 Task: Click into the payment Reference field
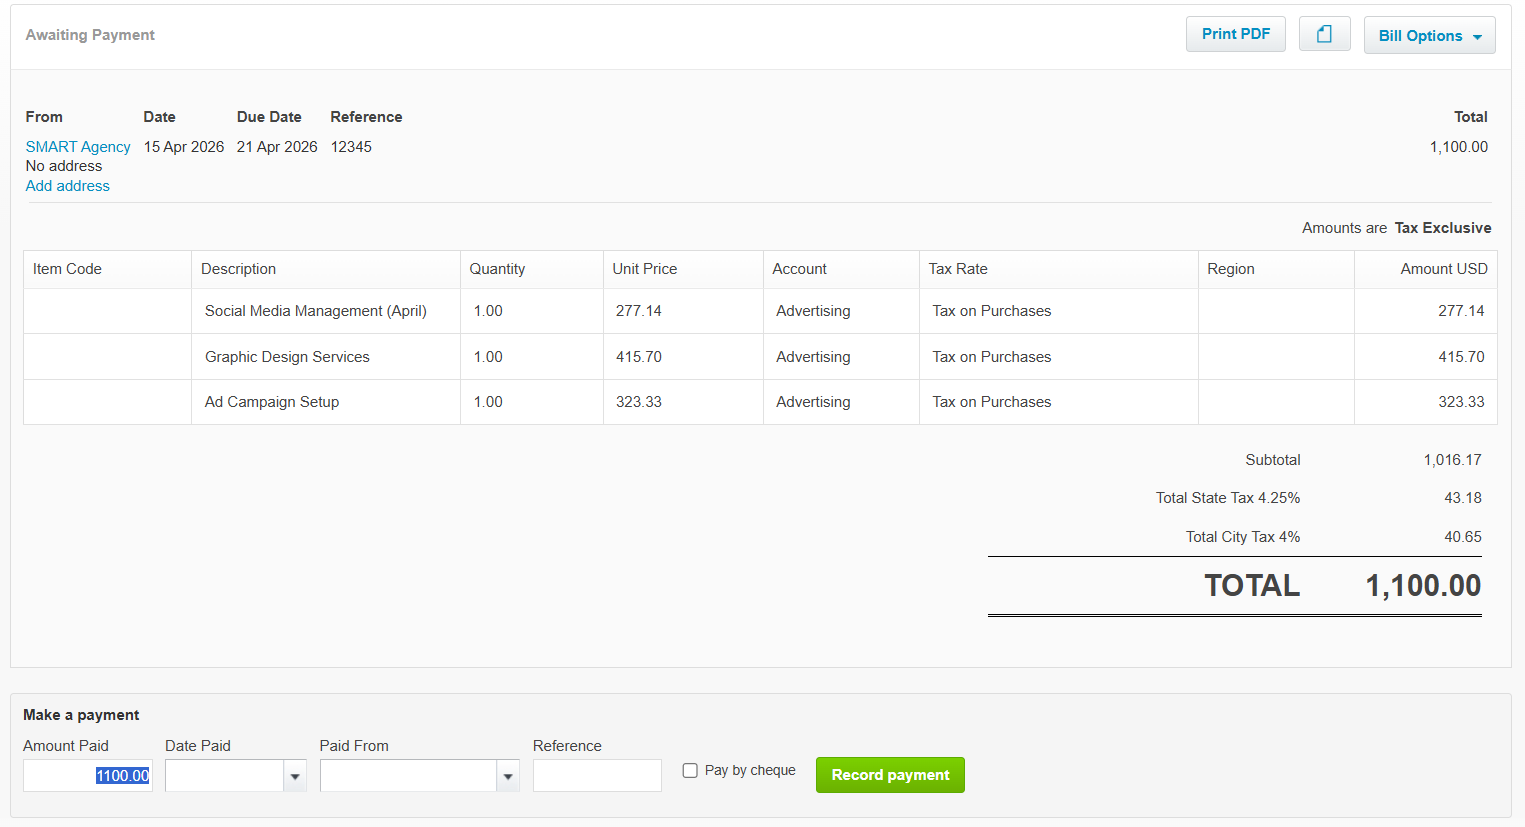597,776
